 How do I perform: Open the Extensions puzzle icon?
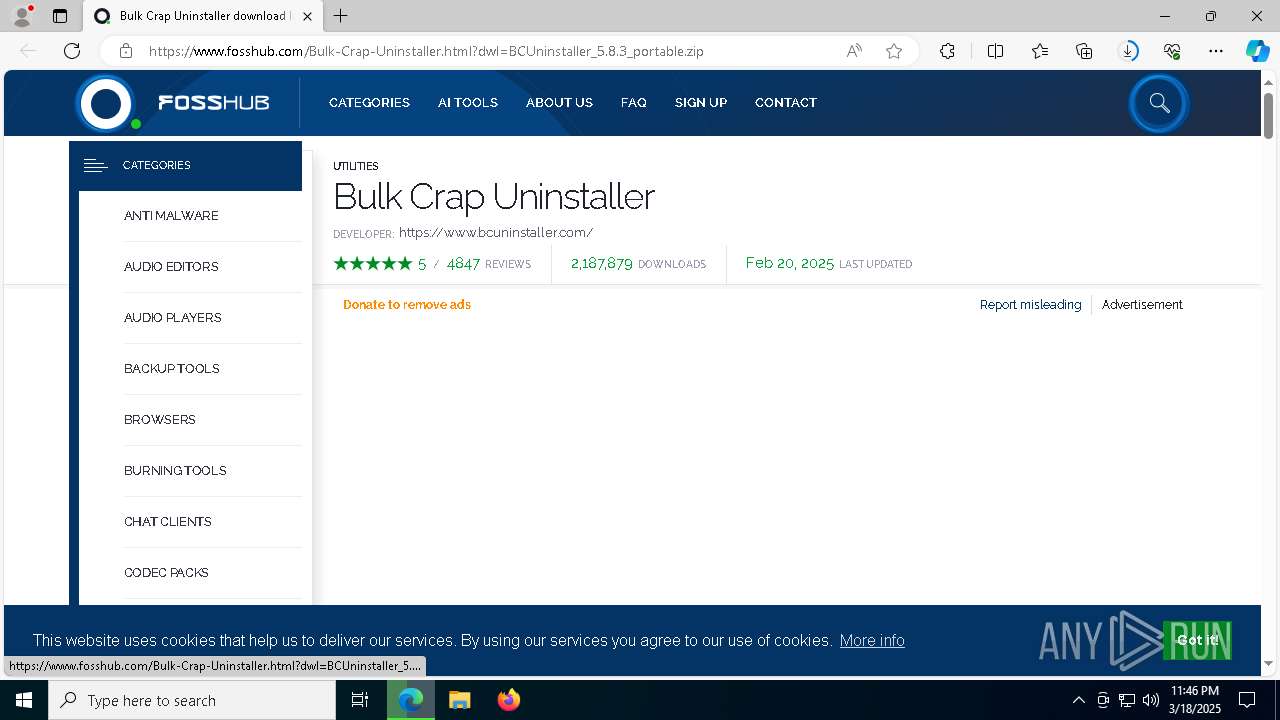[x=947, y=51]
